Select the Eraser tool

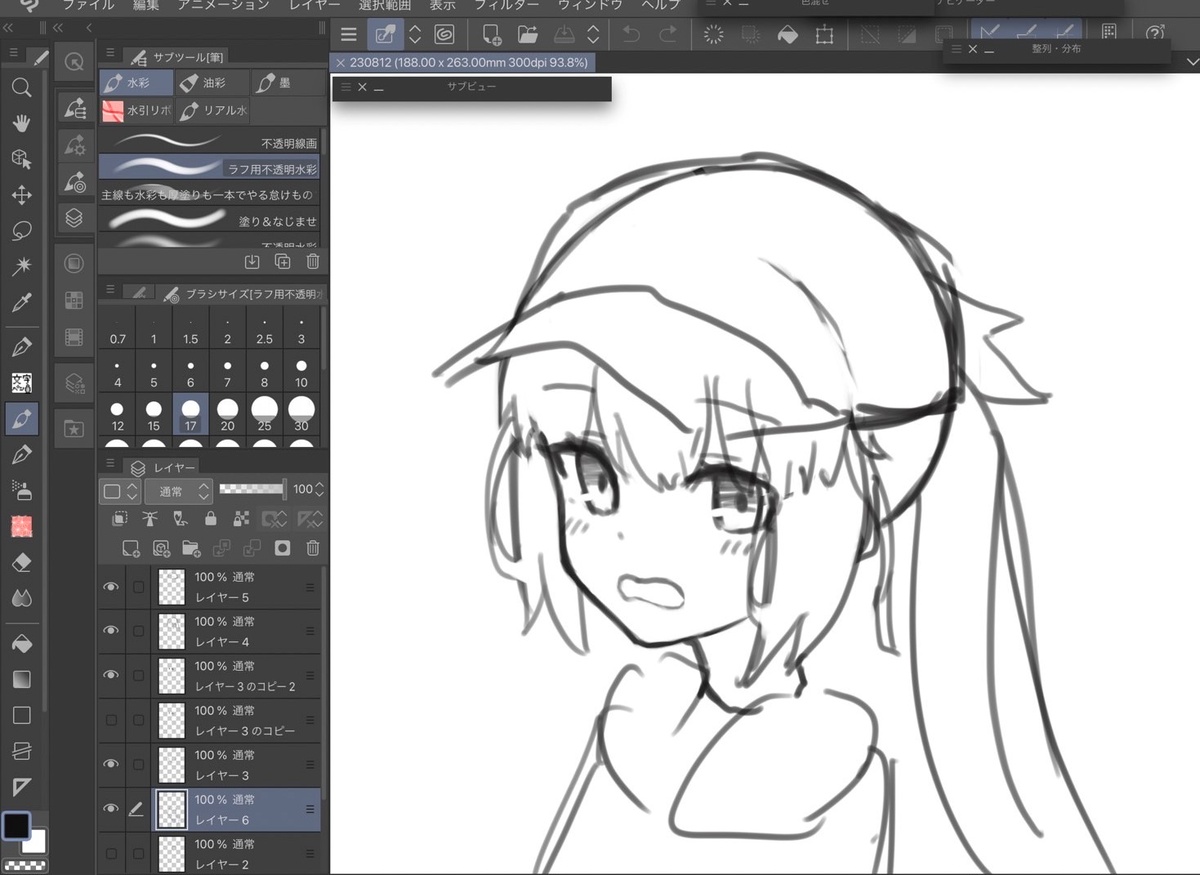coord(21,563)
